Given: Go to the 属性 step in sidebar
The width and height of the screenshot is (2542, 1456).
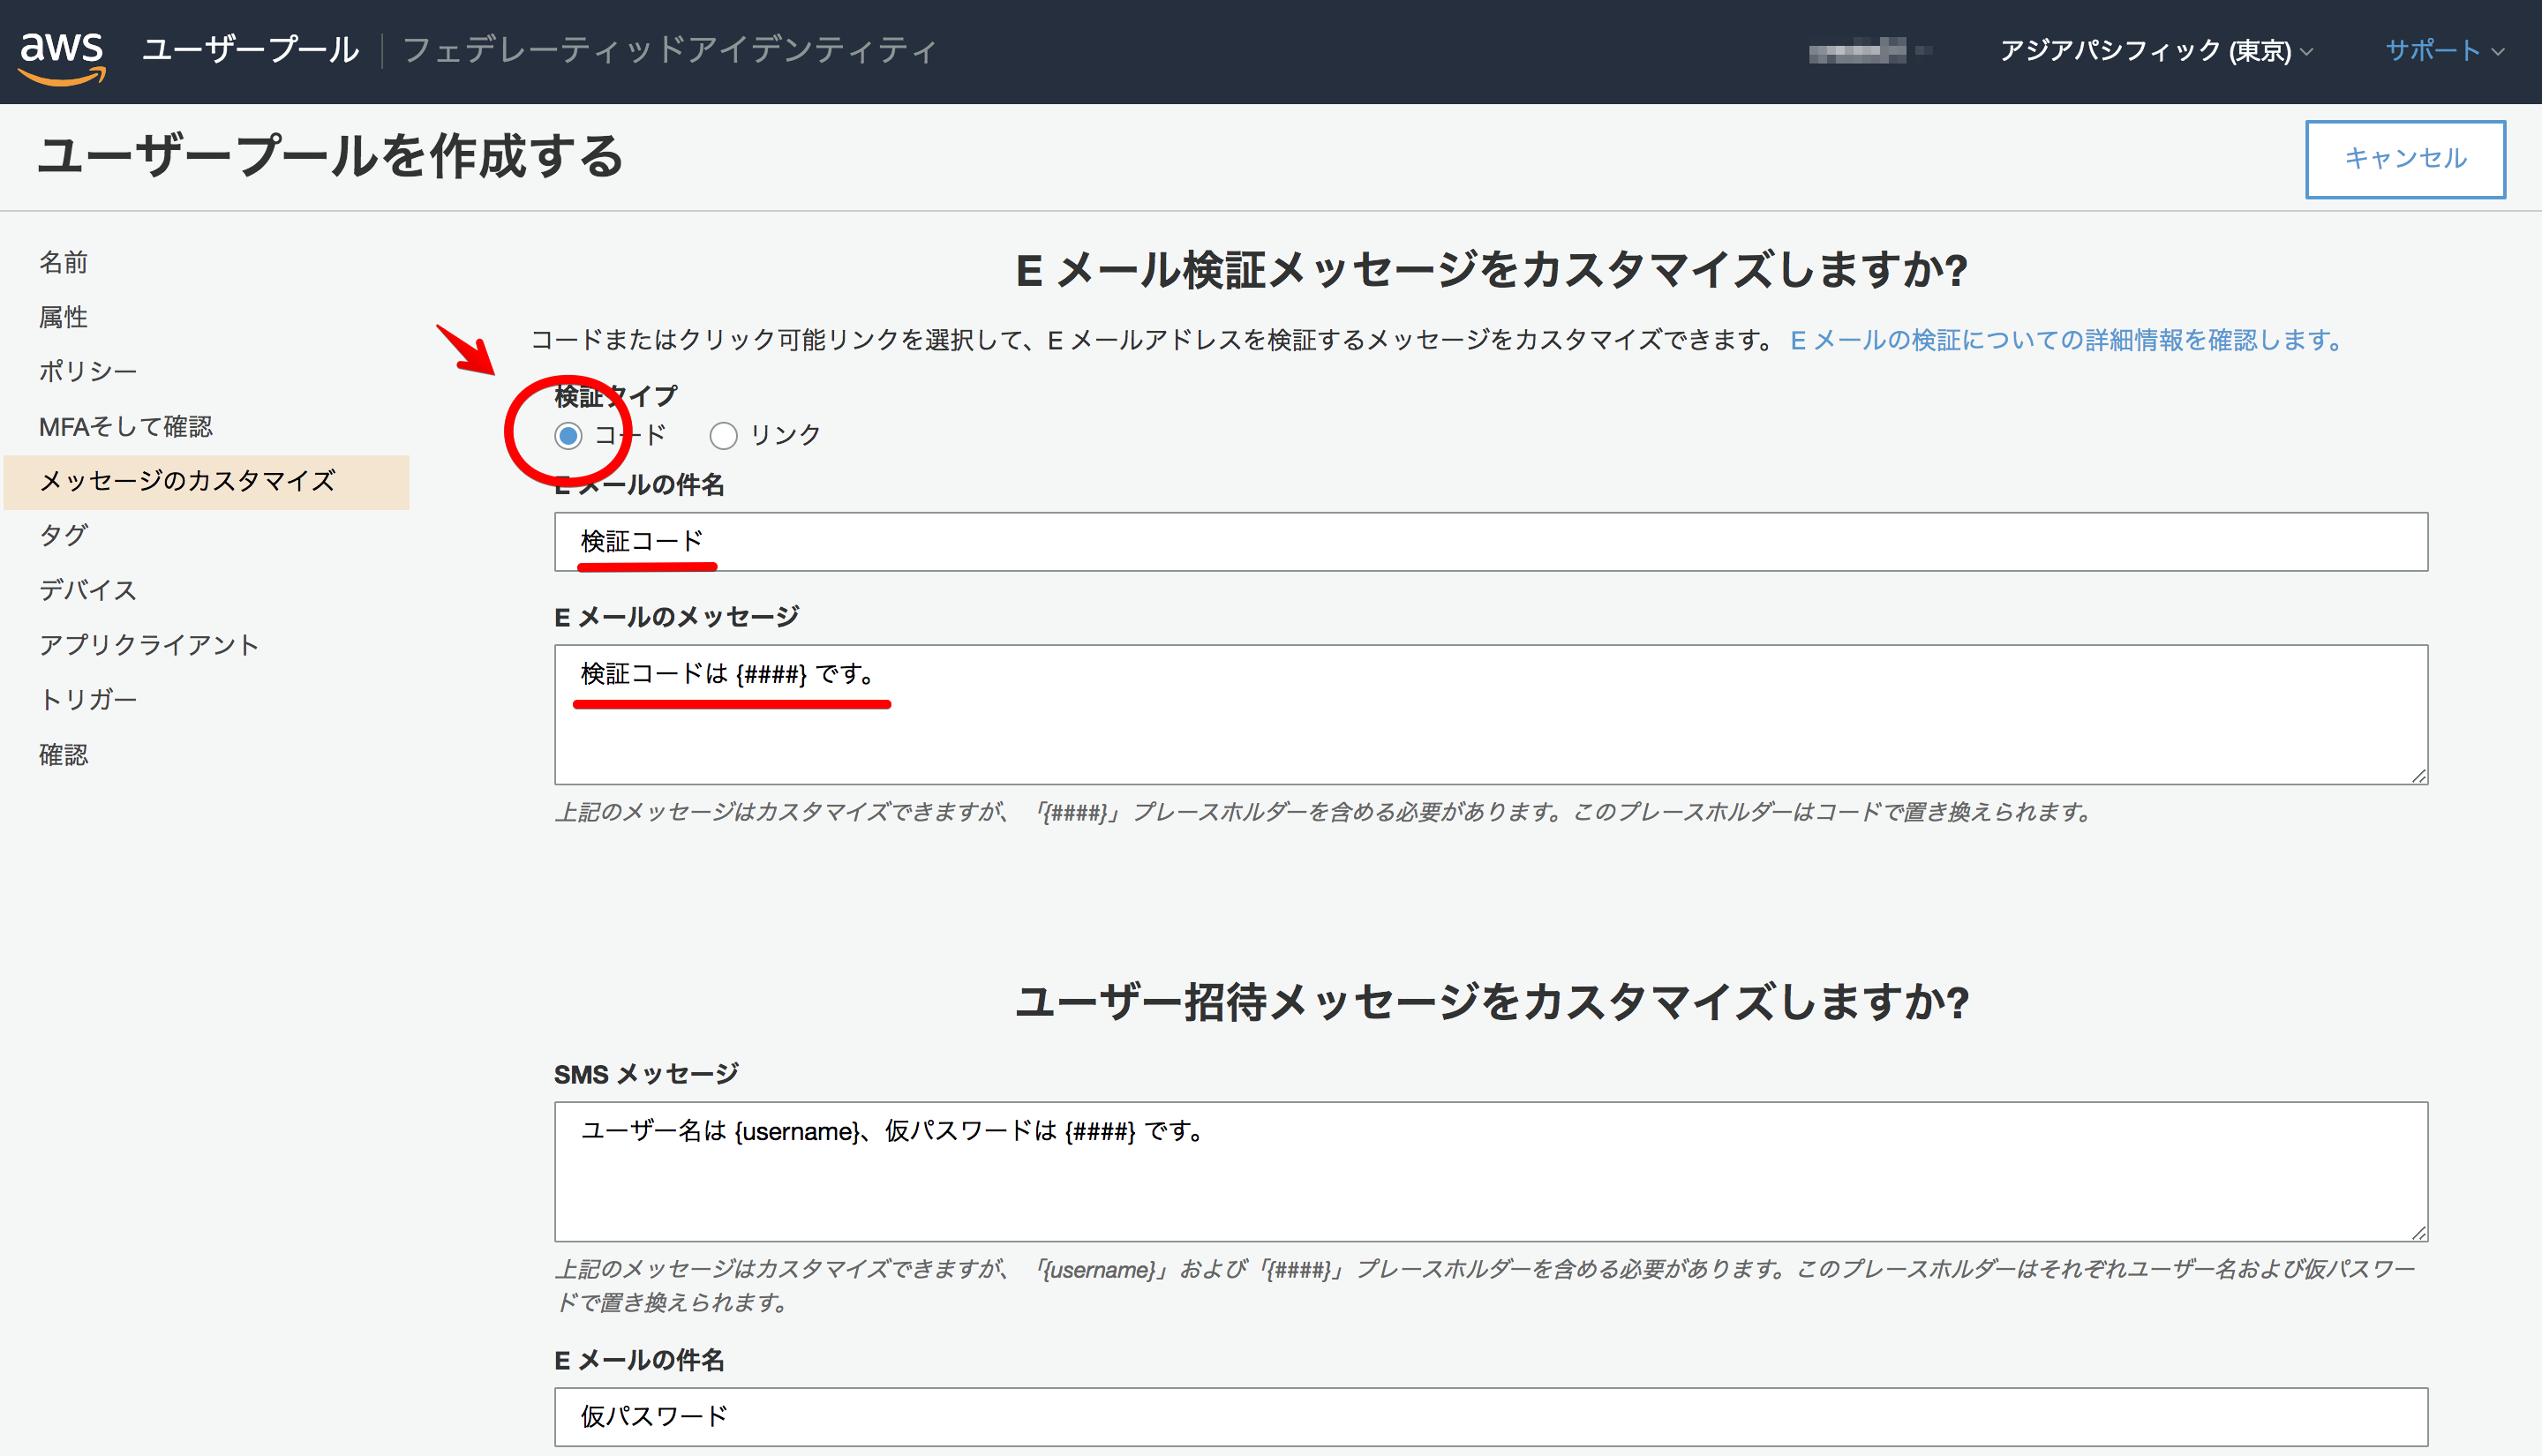Looking at the screenshot, I should (63, 317).
